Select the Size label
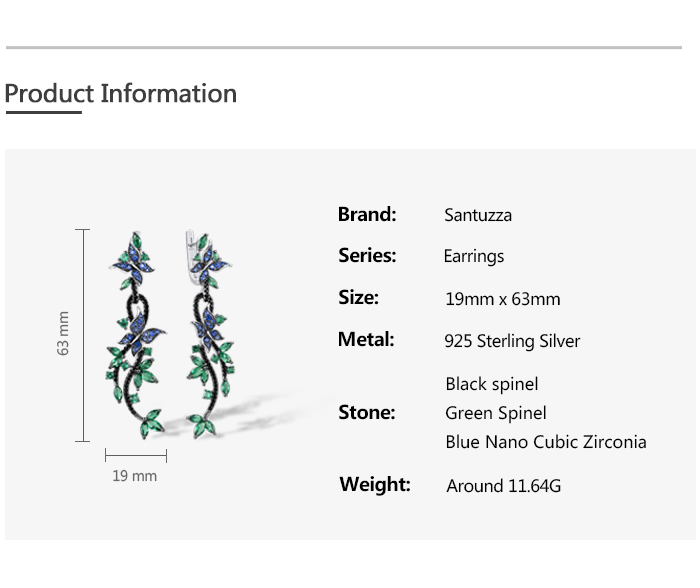Image resolution: width=700 pixels, height=588 pixels. 358,297
